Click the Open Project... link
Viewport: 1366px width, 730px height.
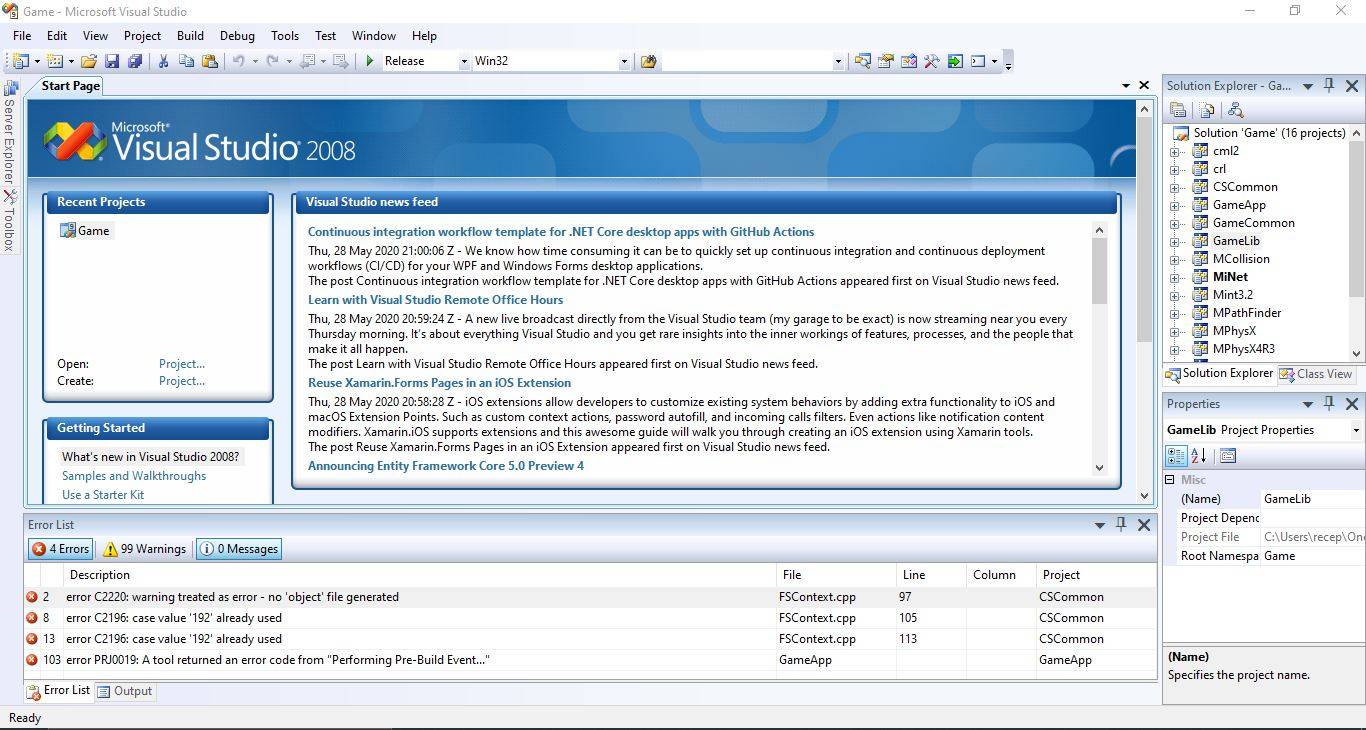tap(182, 364)
